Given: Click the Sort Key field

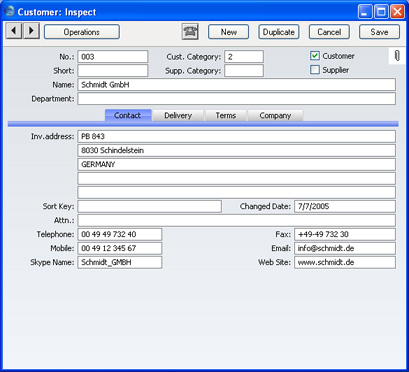Looking at the screenshot, I should pos(150,206).
